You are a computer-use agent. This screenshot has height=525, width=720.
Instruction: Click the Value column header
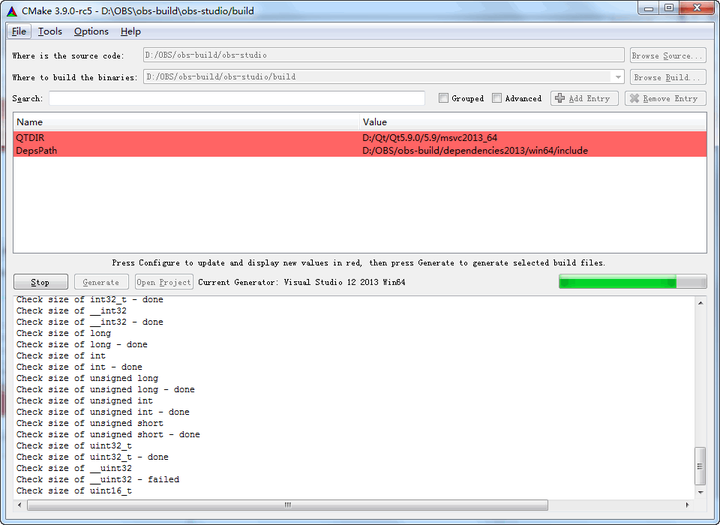tap(533, 122)
